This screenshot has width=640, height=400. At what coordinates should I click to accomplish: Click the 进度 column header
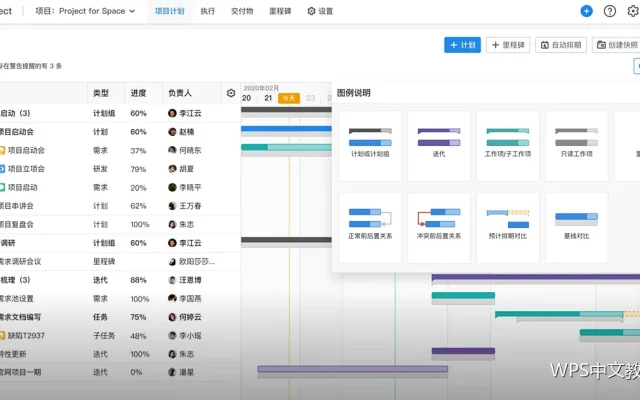pyautogui.click(x=138, y=93)
